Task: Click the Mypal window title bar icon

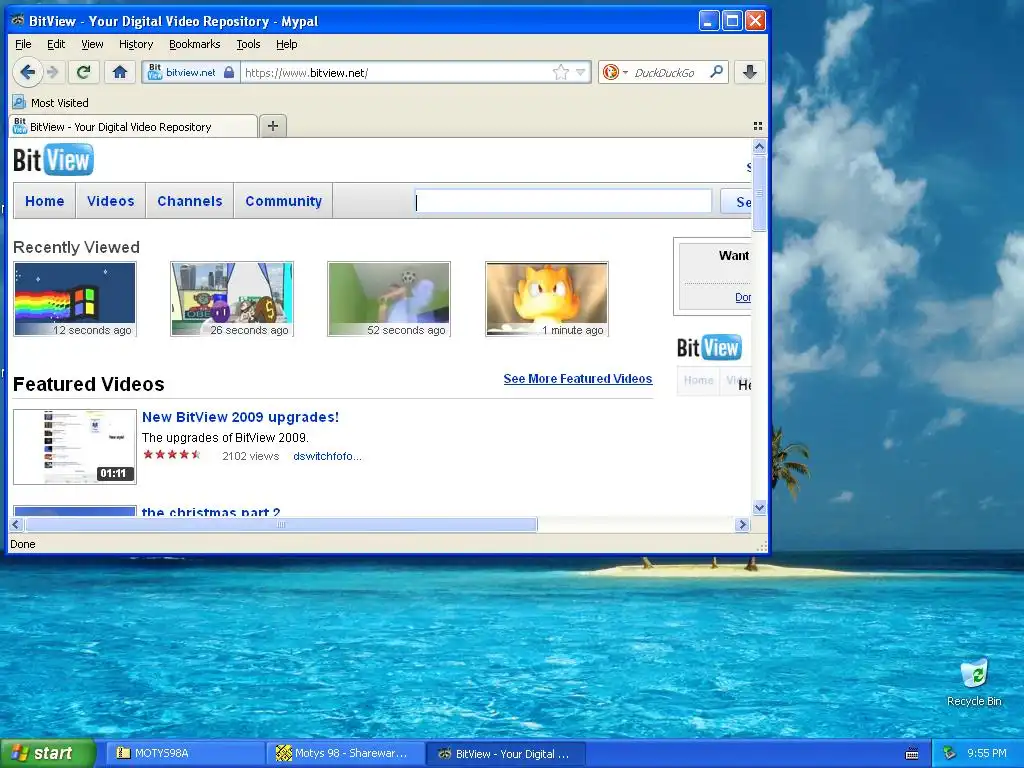Action: pyautogui.click(x=18, y=21)
